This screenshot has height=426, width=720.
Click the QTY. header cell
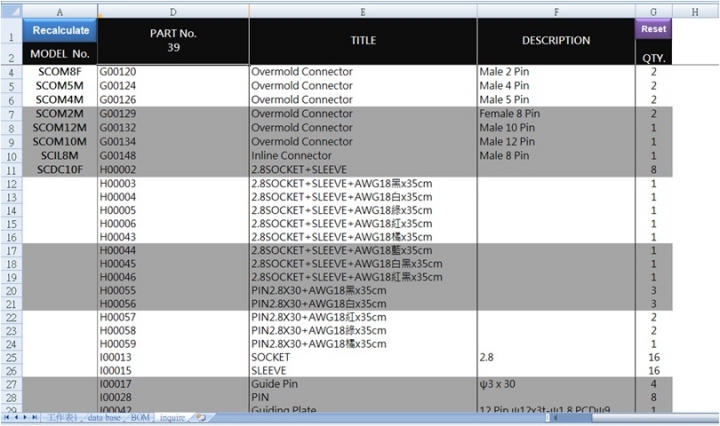(653, 57)
